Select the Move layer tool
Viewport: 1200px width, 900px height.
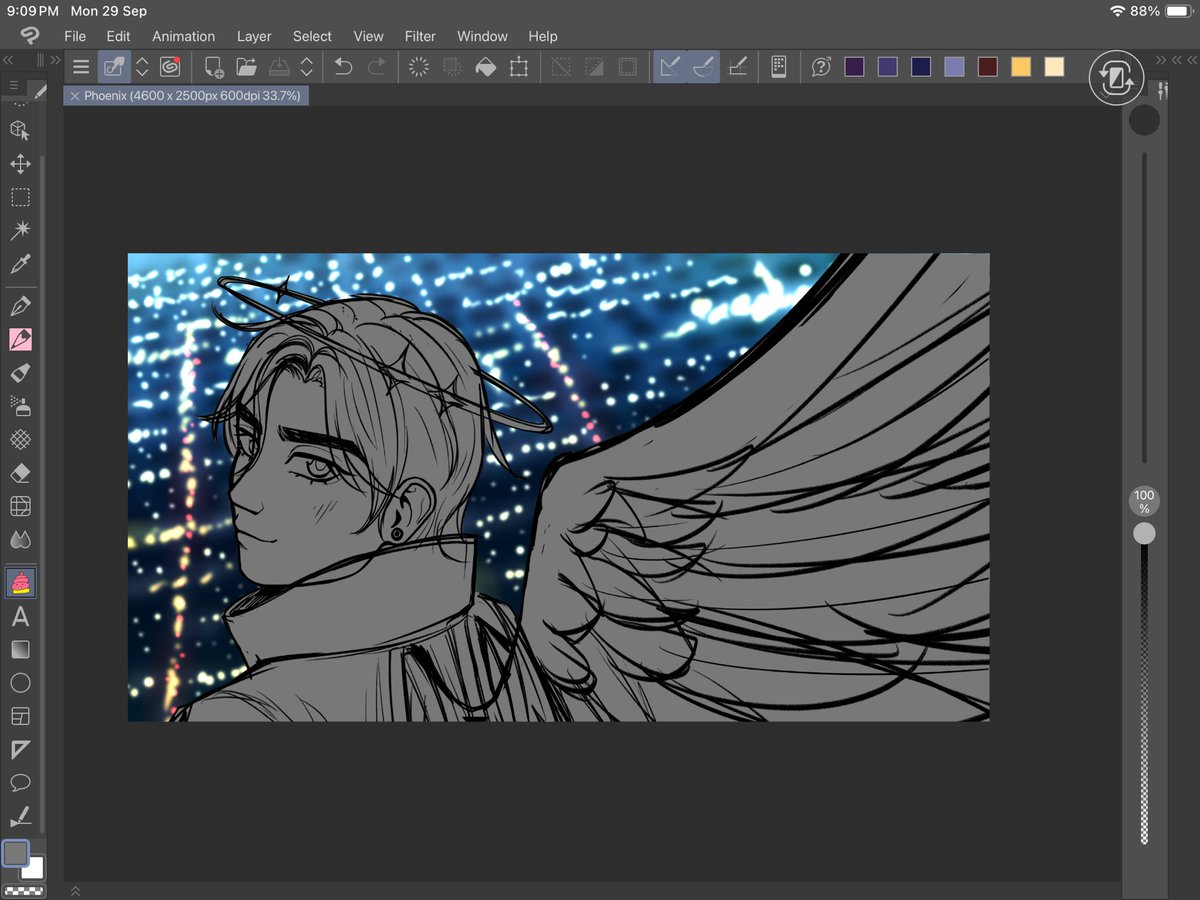point(20,164)
